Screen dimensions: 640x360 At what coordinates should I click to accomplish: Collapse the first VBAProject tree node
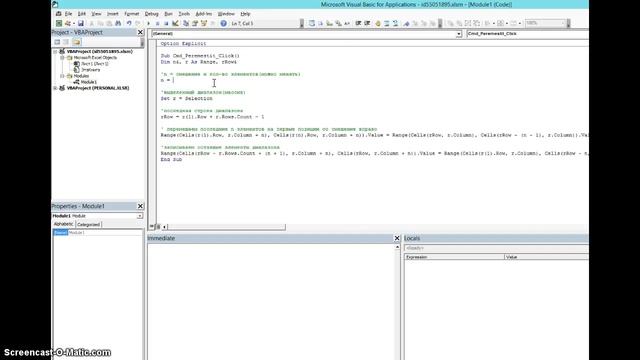click(x=56, y=52)
